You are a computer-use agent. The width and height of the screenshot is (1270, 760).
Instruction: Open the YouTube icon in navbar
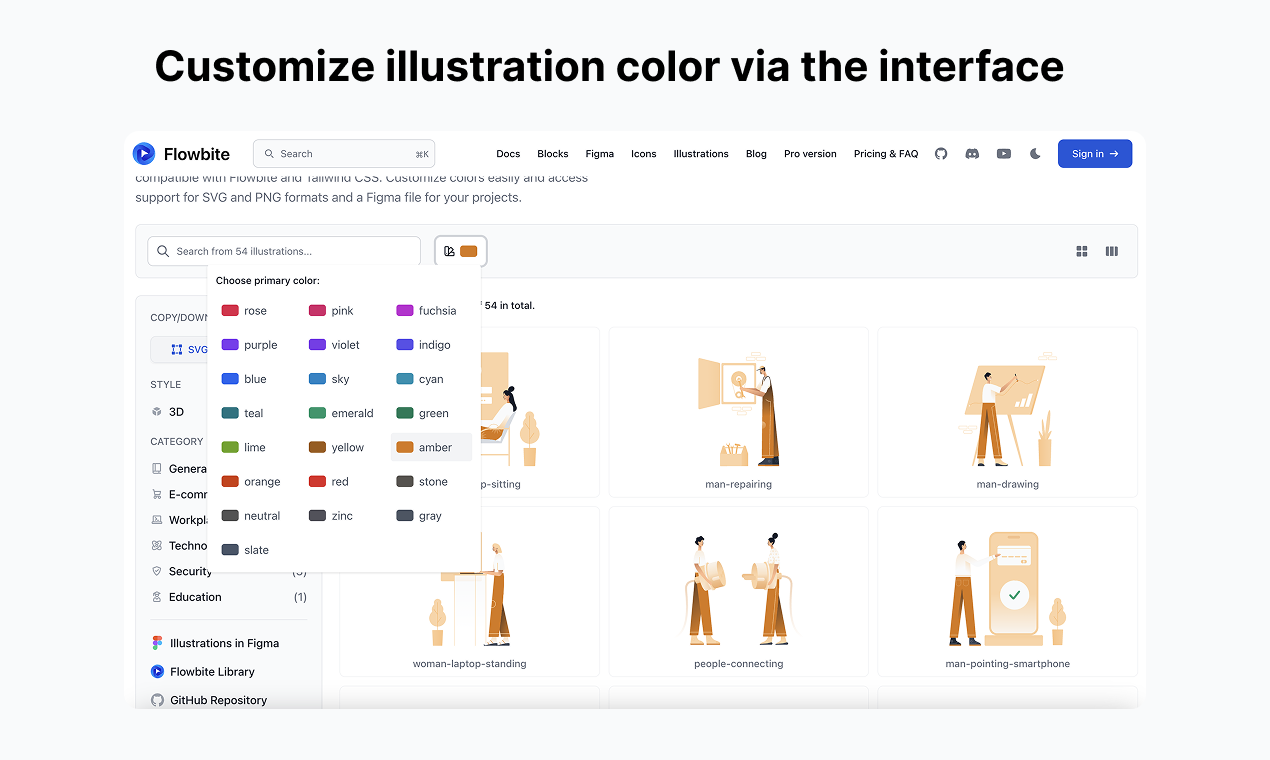1004,154
